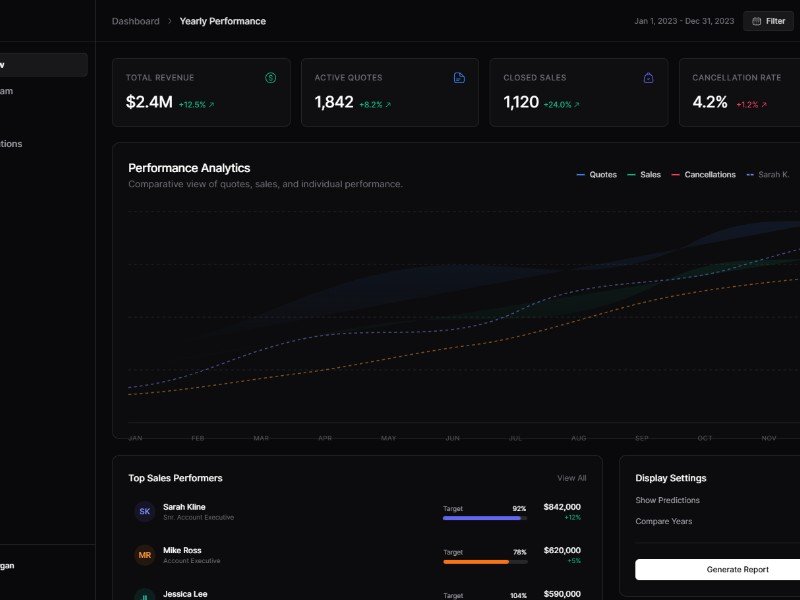Go to Dashboard in the breadcrumb

pyautogui.click(x=135, y=21)
